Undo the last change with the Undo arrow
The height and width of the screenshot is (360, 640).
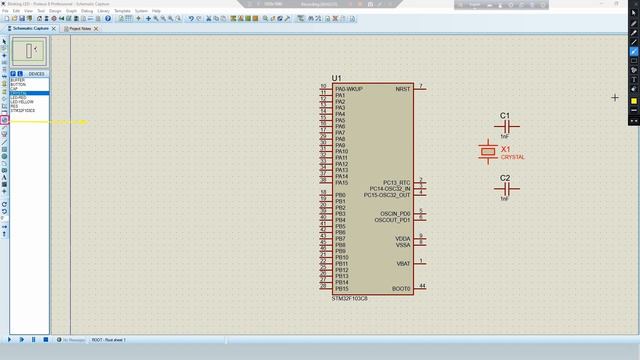191,18
